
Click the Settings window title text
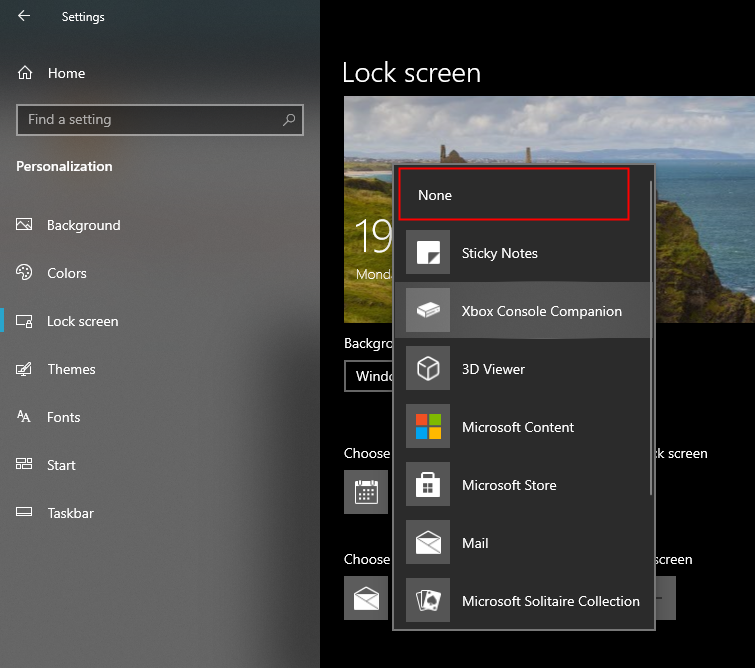(x=83, y=17)
